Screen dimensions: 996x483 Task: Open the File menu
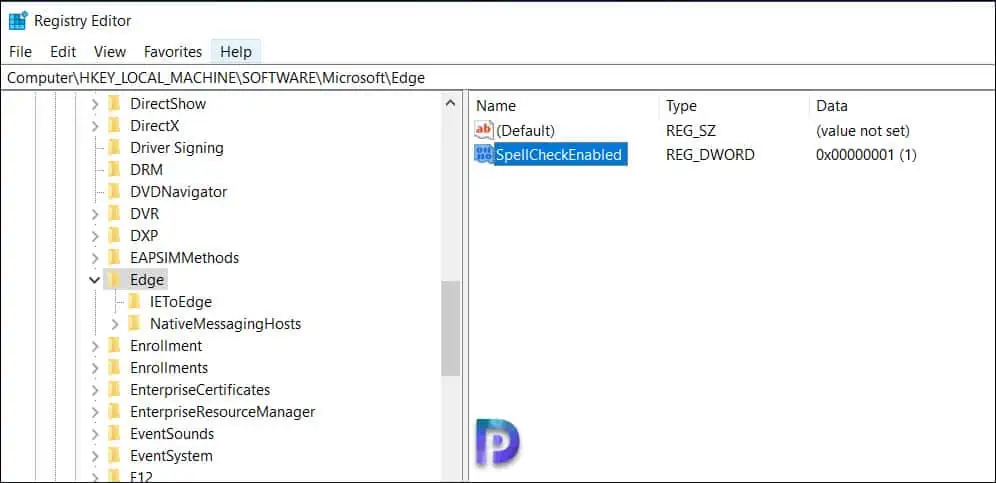(20, 52)
